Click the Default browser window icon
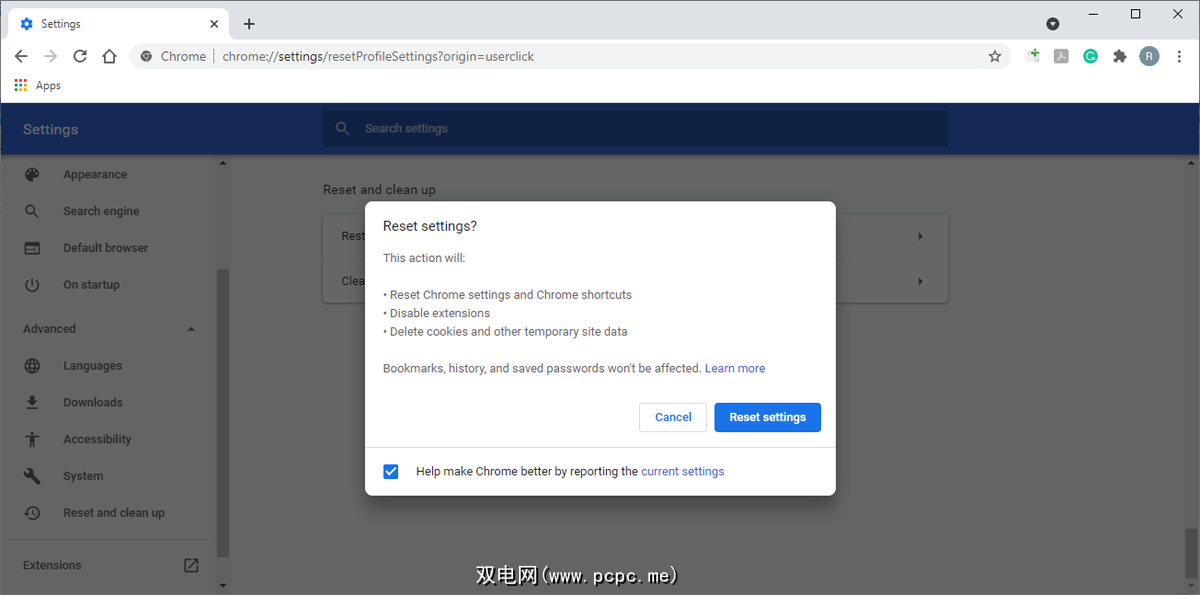1200x600 pixels. point(32,248)
